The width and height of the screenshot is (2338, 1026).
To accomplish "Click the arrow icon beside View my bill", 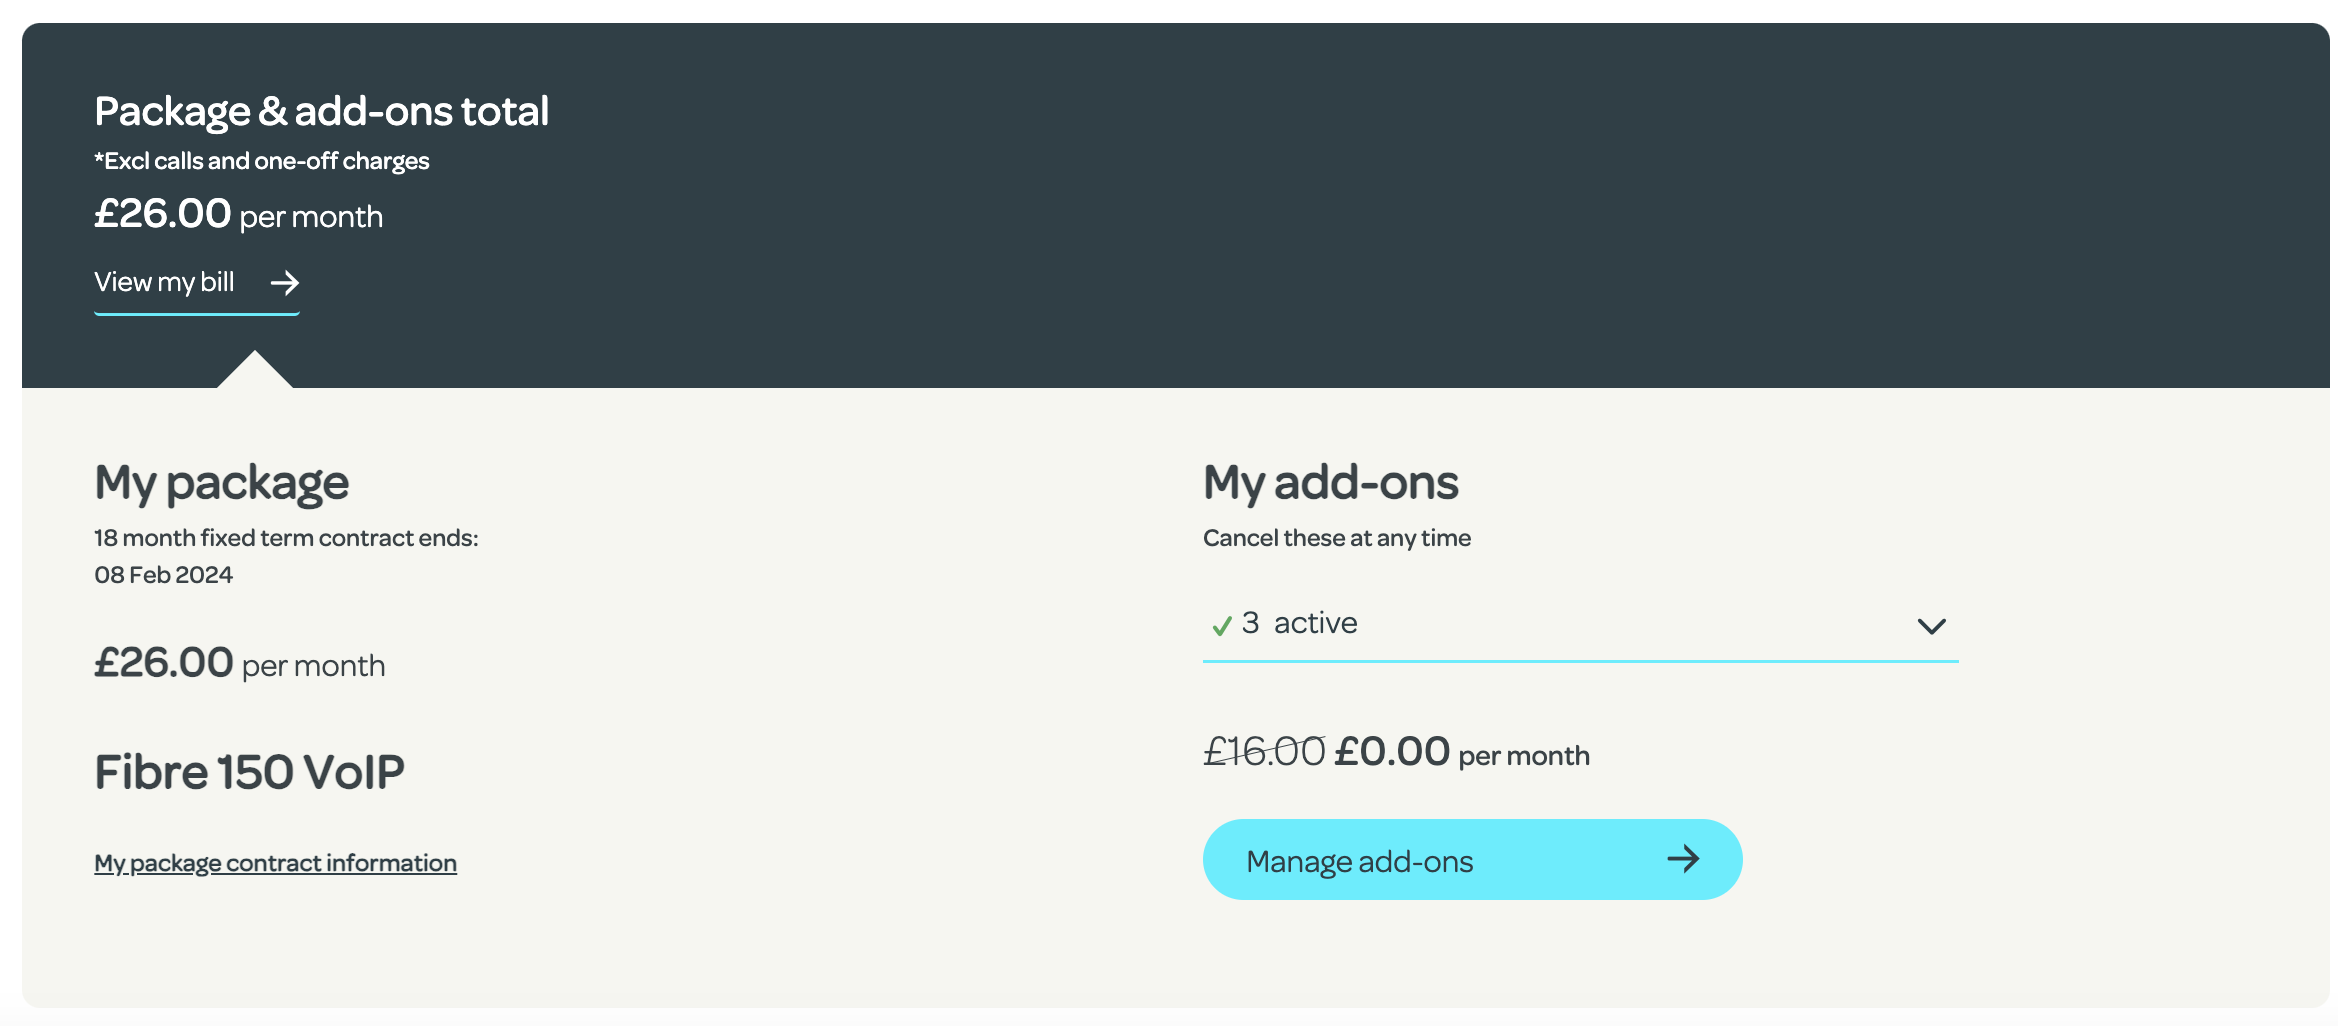I will pyautogui.click(x=285, y=283).
